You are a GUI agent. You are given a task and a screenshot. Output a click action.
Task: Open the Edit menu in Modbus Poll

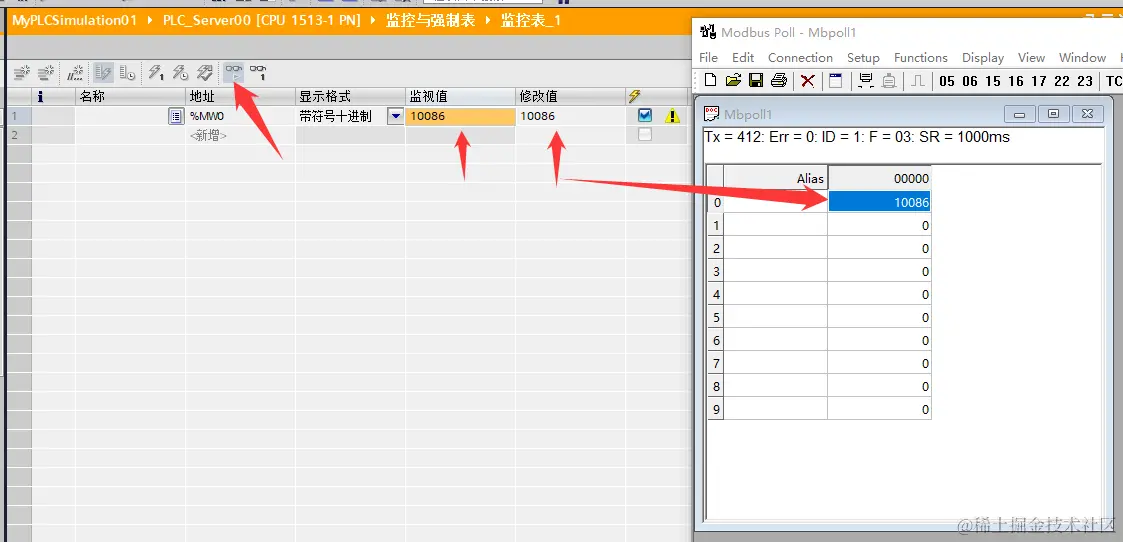click(743, 57)
